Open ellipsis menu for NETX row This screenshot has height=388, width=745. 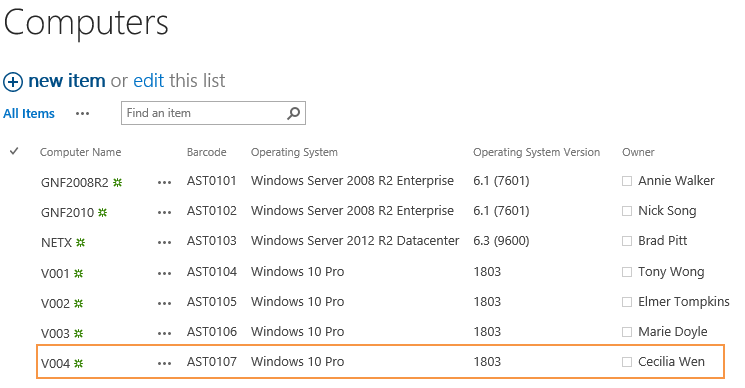pos(164,243)
